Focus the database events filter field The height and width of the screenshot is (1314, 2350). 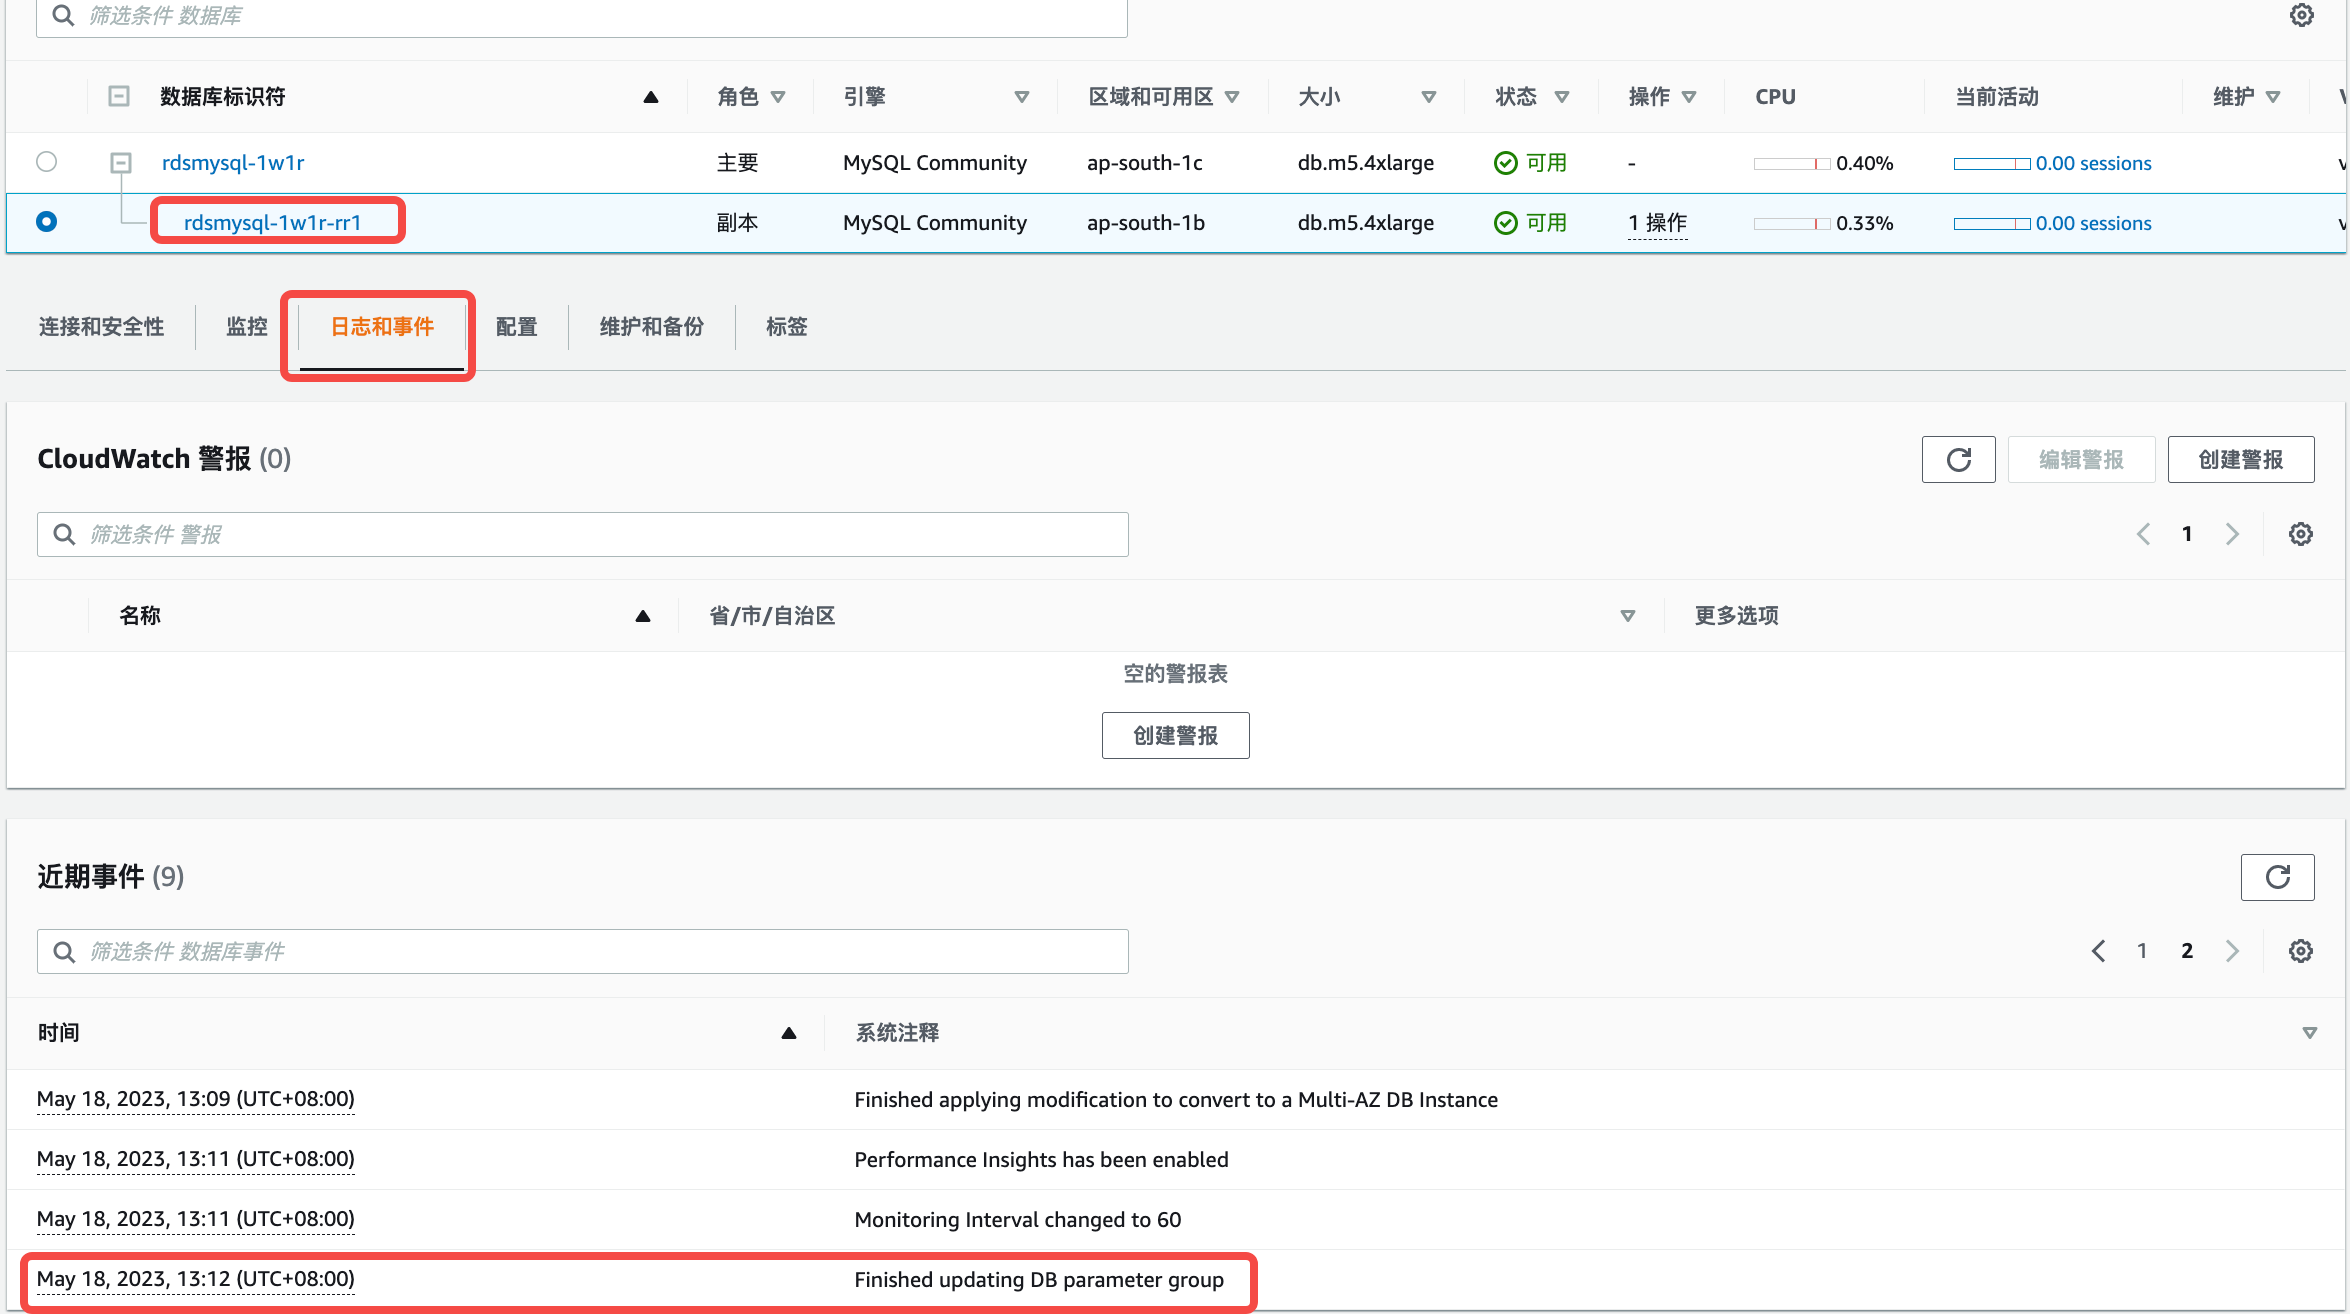pyautogui.click(x=582, y=952)
